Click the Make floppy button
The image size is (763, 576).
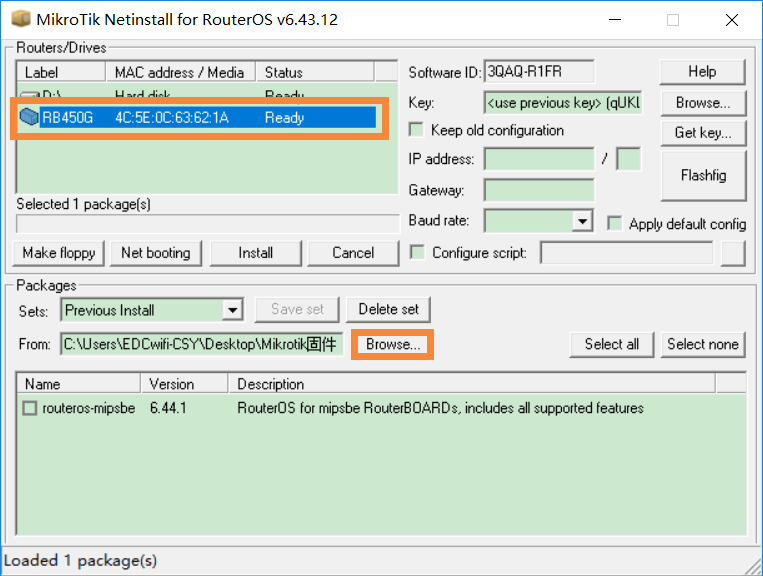click(58, 253)
